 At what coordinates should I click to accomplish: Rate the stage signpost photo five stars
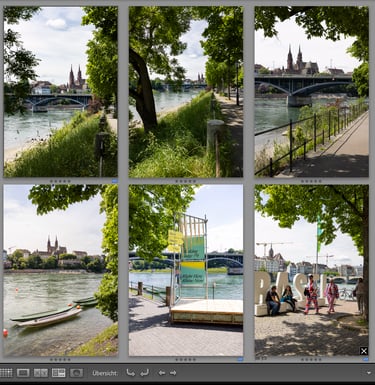[194, 360]
